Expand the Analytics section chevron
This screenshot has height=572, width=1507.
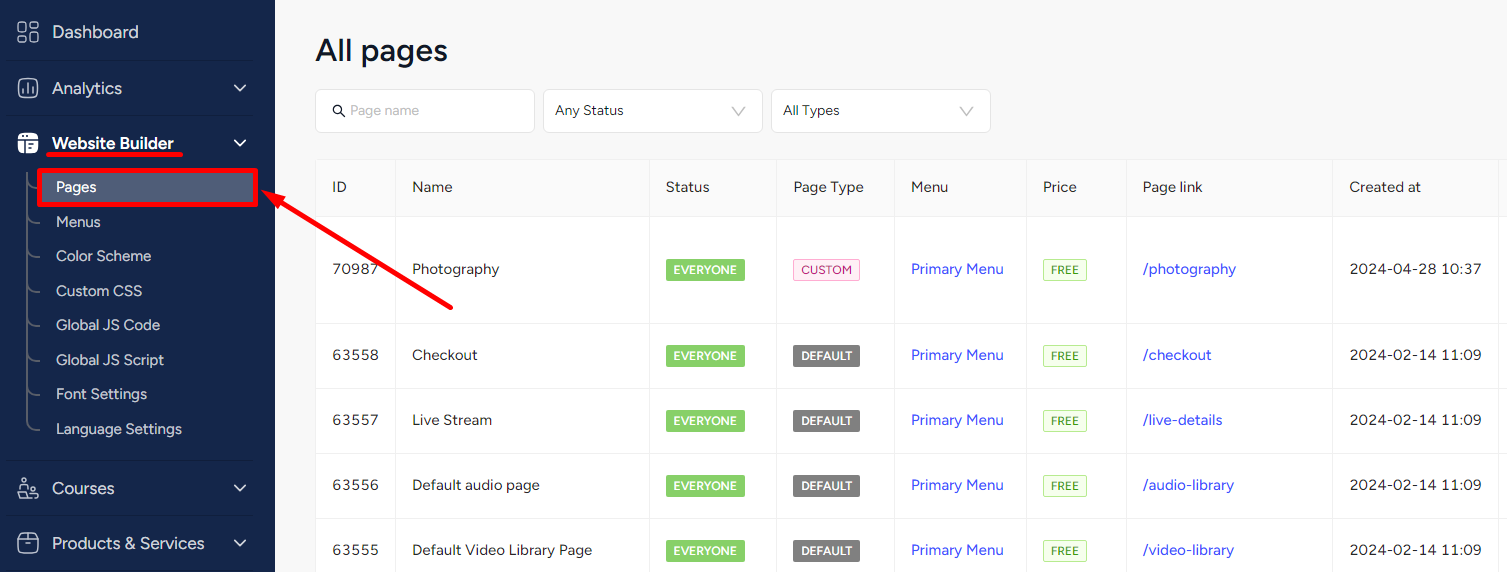[240, 88]
